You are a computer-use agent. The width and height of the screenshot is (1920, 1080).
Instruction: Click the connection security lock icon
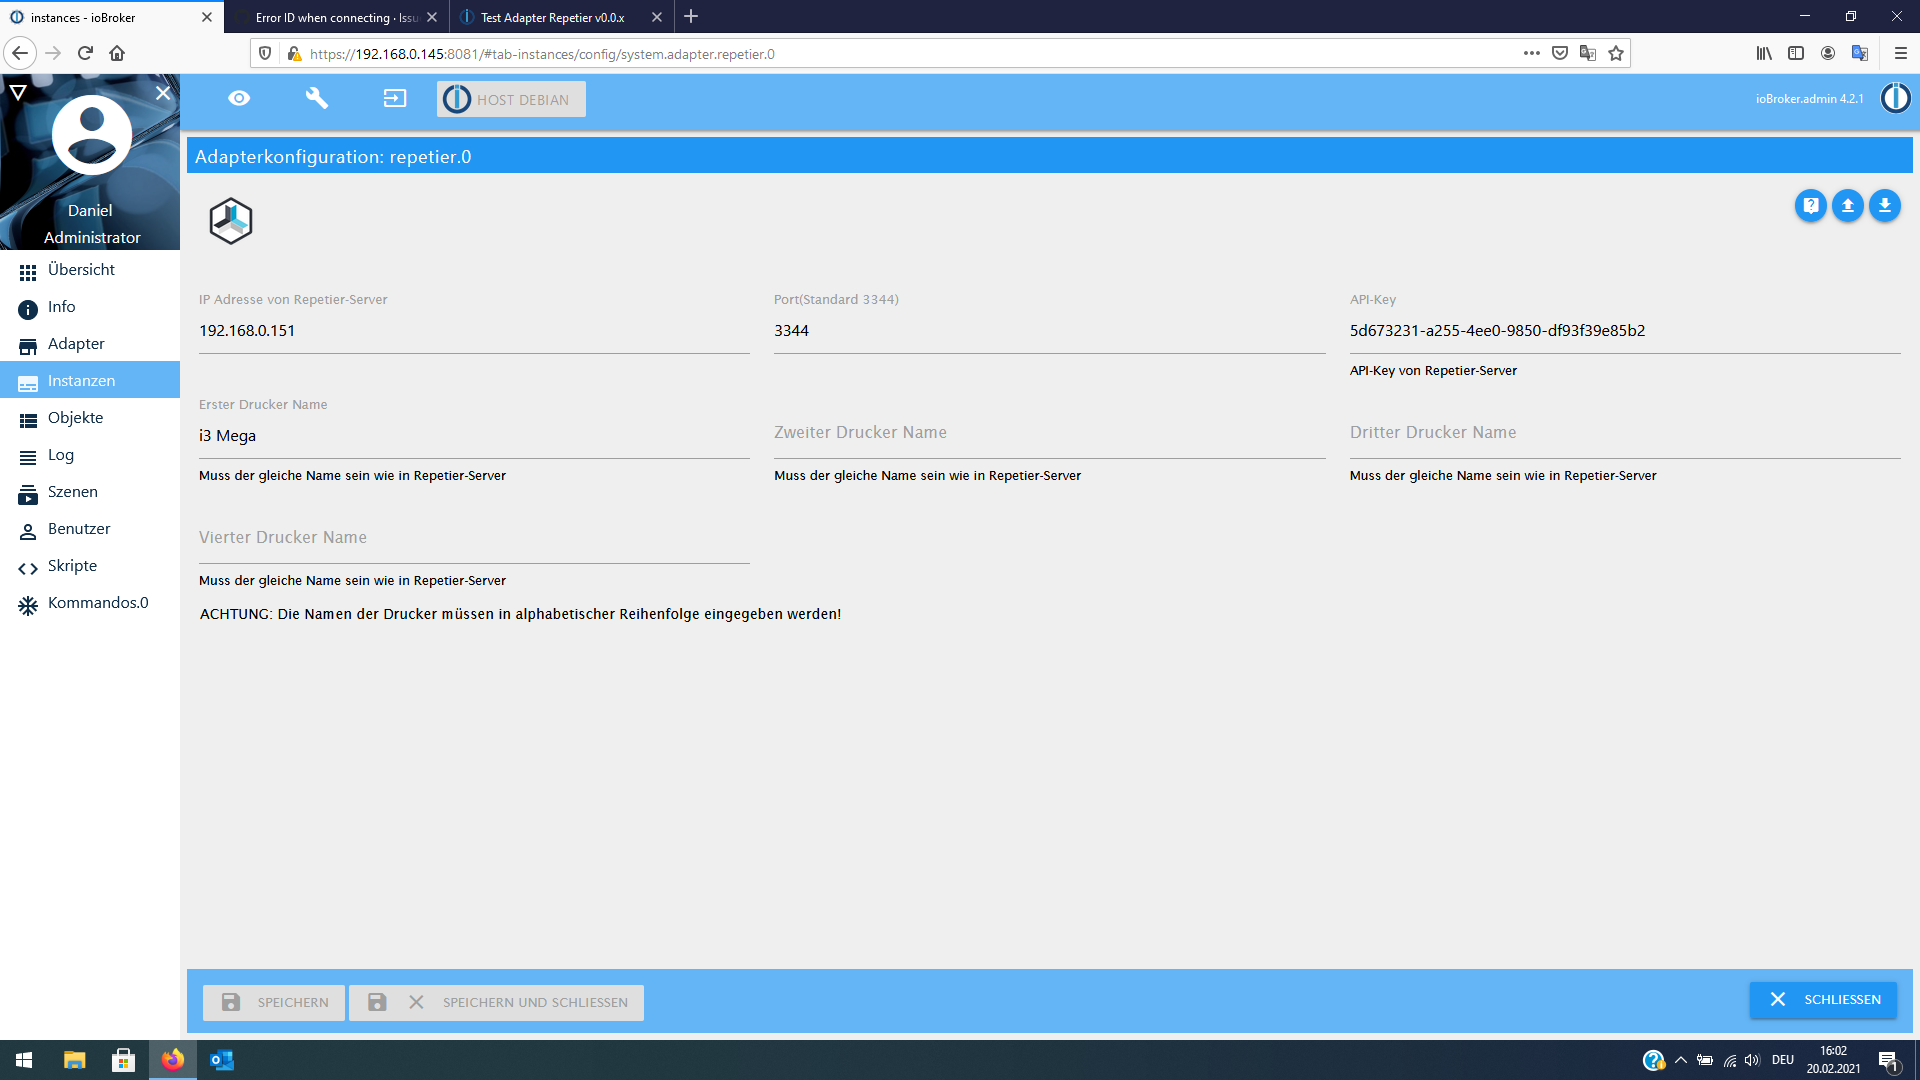[x=294, y=53]
